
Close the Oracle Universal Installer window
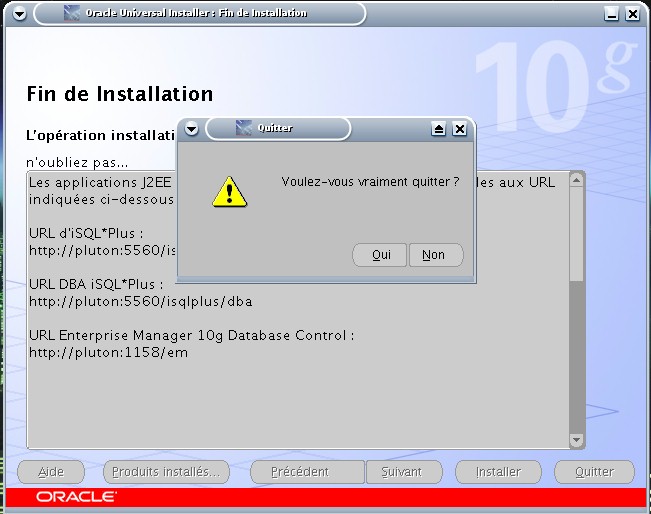pyautogui.click(x=632, y=14)
